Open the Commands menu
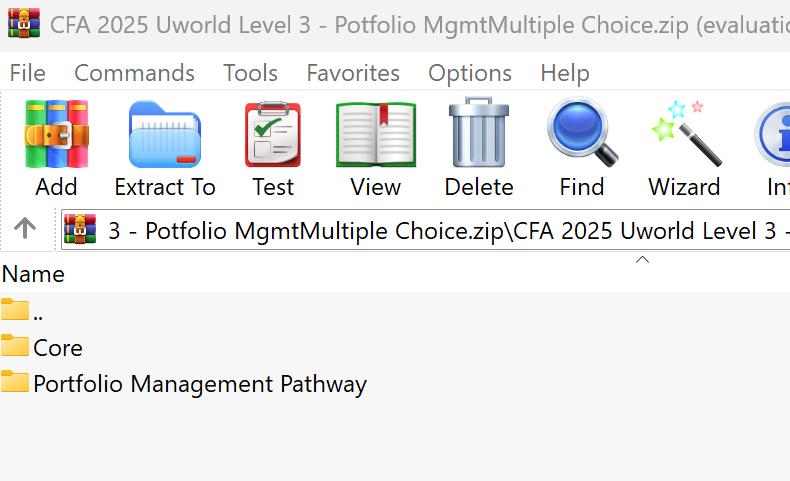 tap(134, 73)
